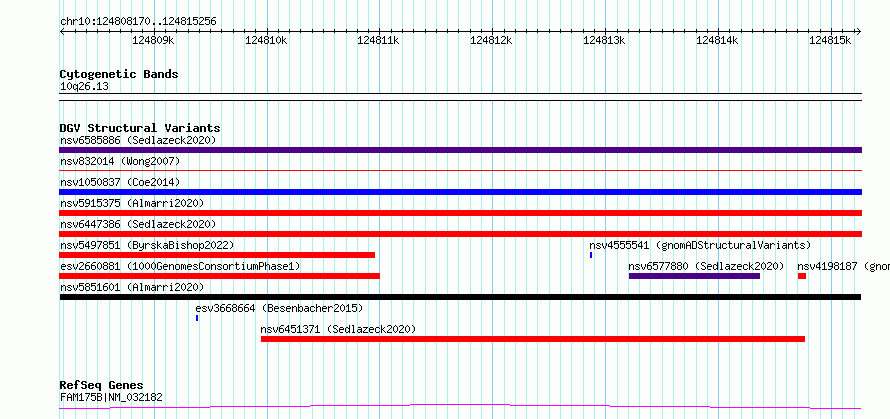Viewport: 890px width, 419px height.
Task: Click nsv4555541 (gnomADStructuralVariants) label
Action: click(700, 245)
